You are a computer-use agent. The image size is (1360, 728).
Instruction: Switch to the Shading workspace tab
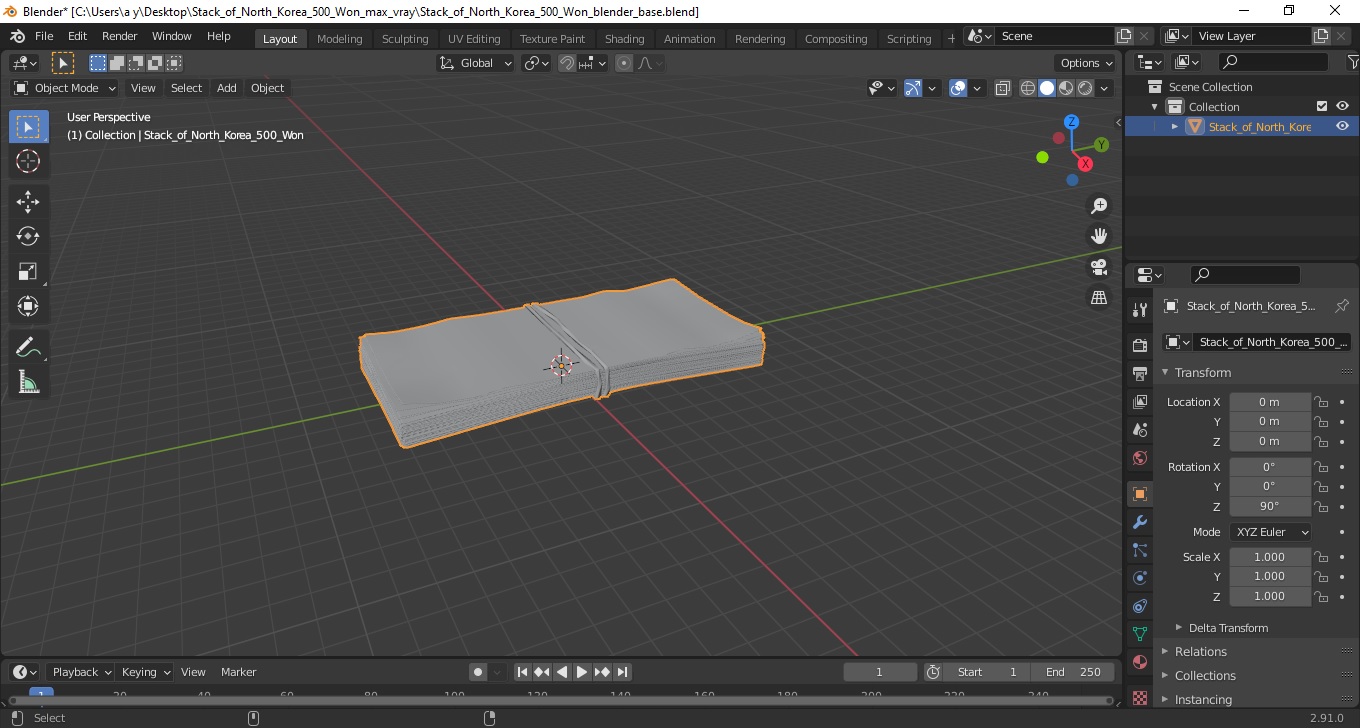[x=624, y=39]
